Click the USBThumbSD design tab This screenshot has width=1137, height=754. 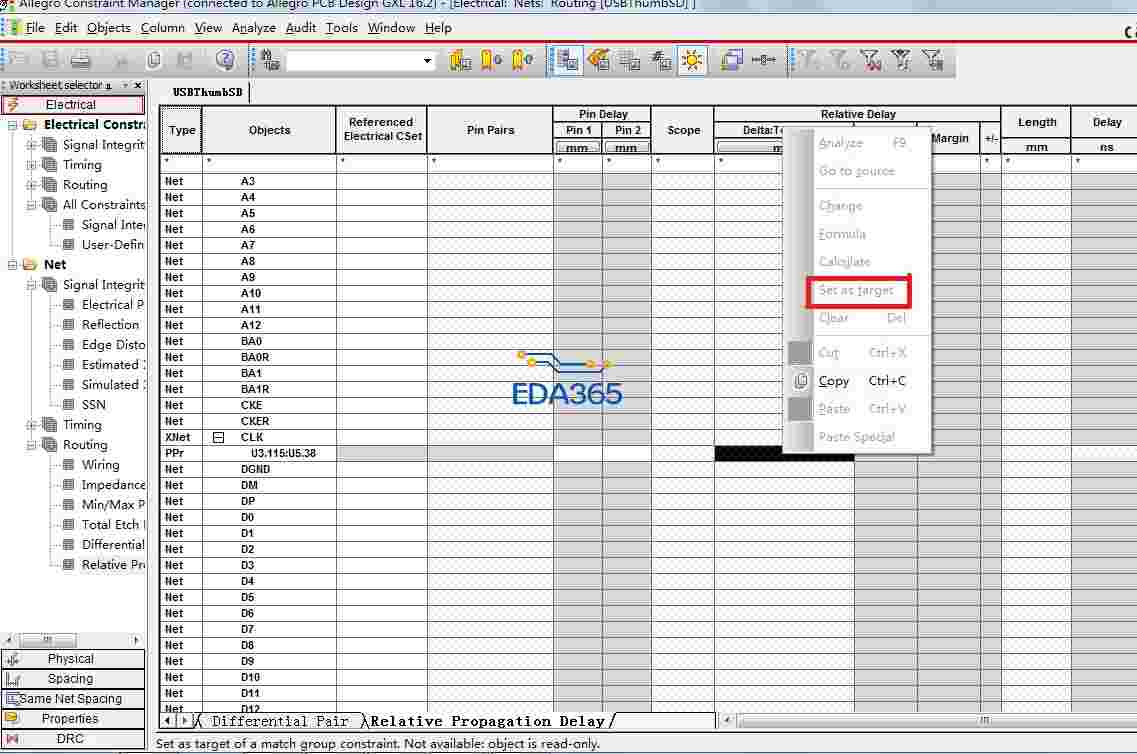pyautogui.click(x=207, y=92)
